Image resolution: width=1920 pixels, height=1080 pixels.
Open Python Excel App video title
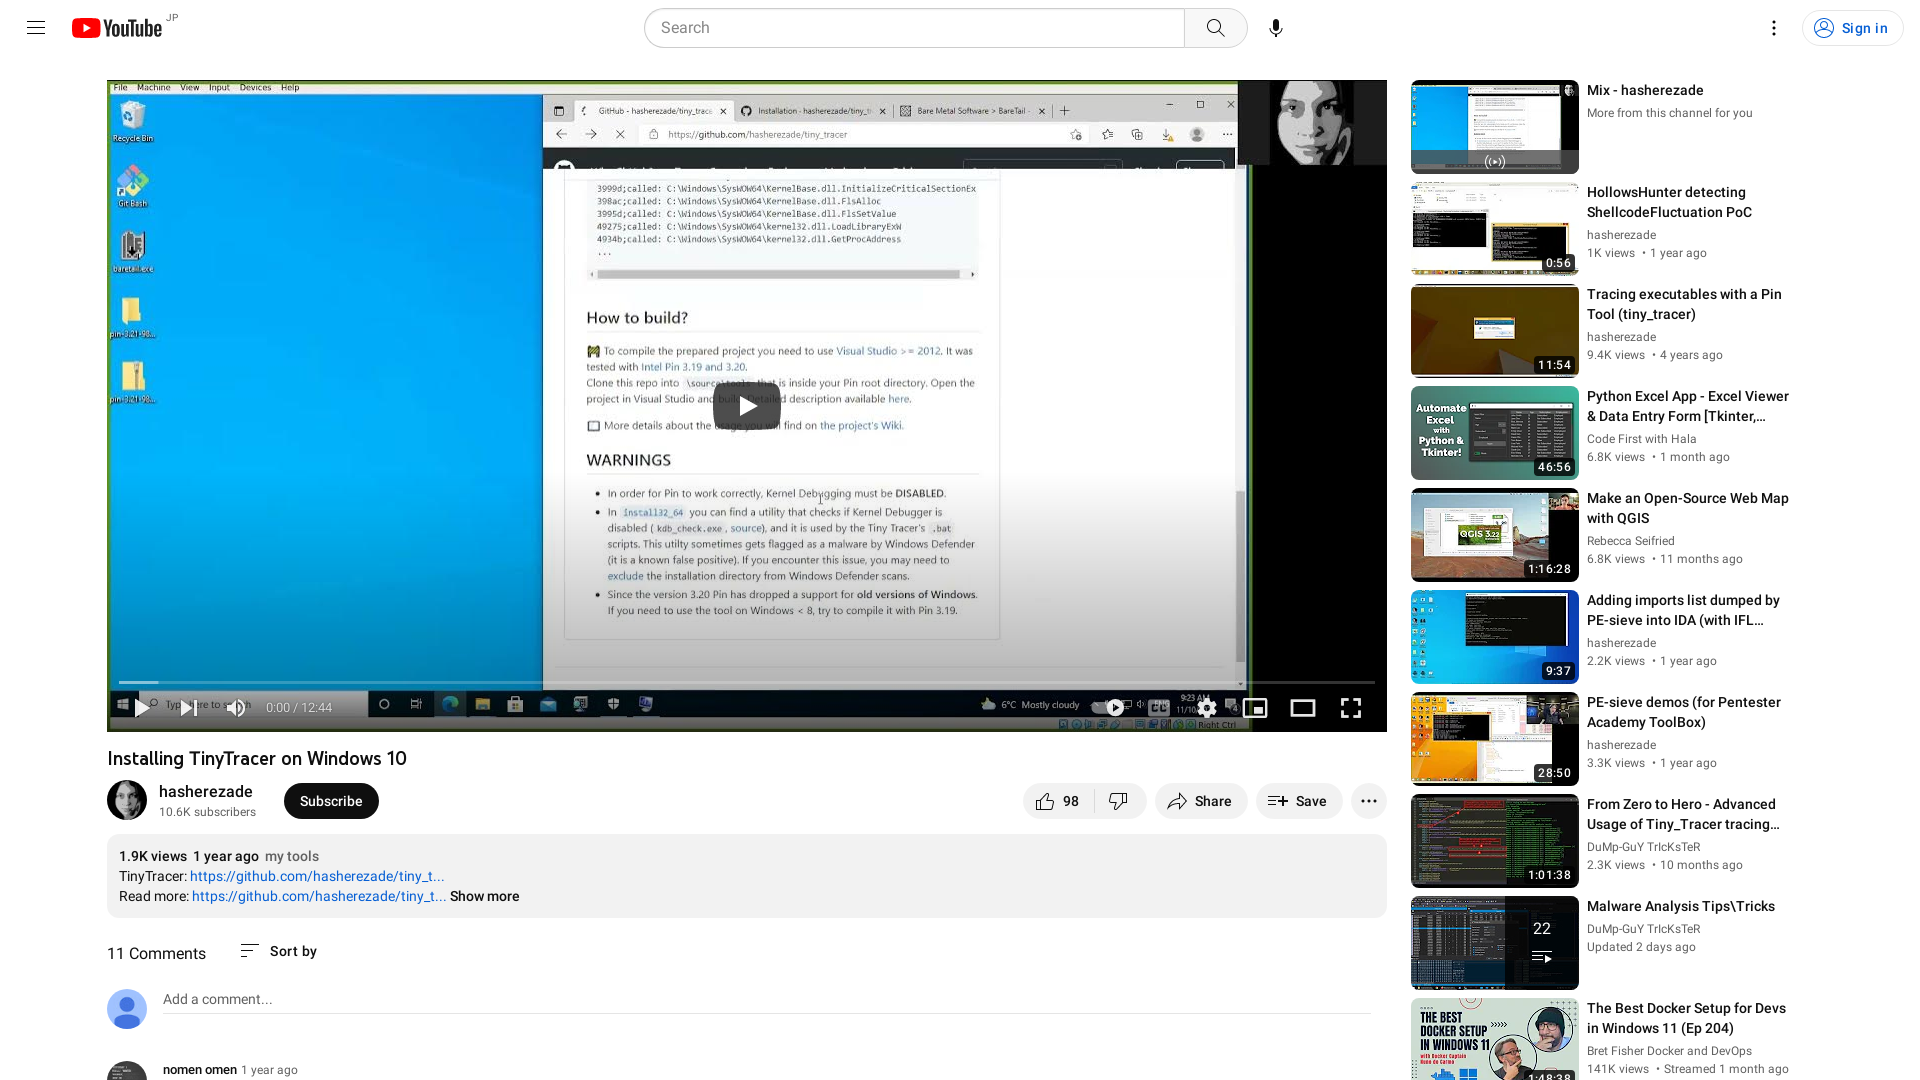tap(1688, 406)
